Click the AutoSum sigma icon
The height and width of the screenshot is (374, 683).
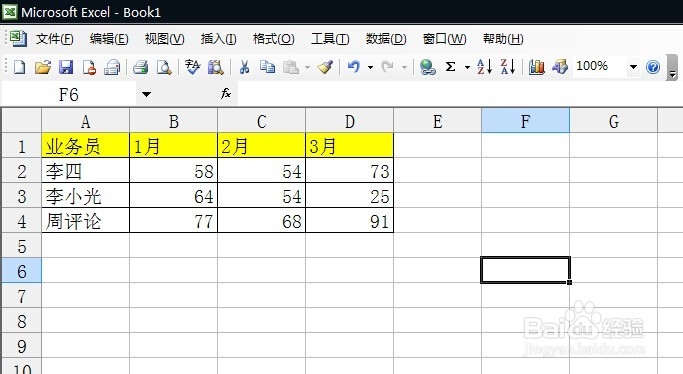point(451,67)
